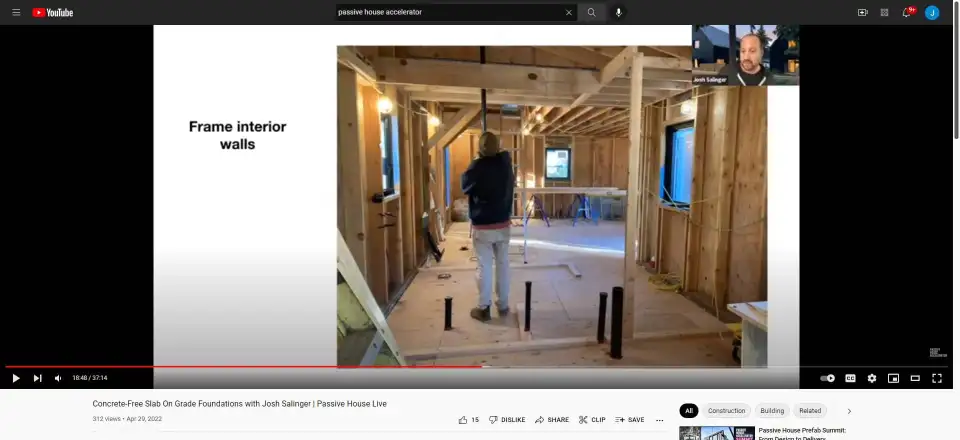960x440 pixels.
Task: Click the search box with passive house accelerator
Action: point(448,12)
